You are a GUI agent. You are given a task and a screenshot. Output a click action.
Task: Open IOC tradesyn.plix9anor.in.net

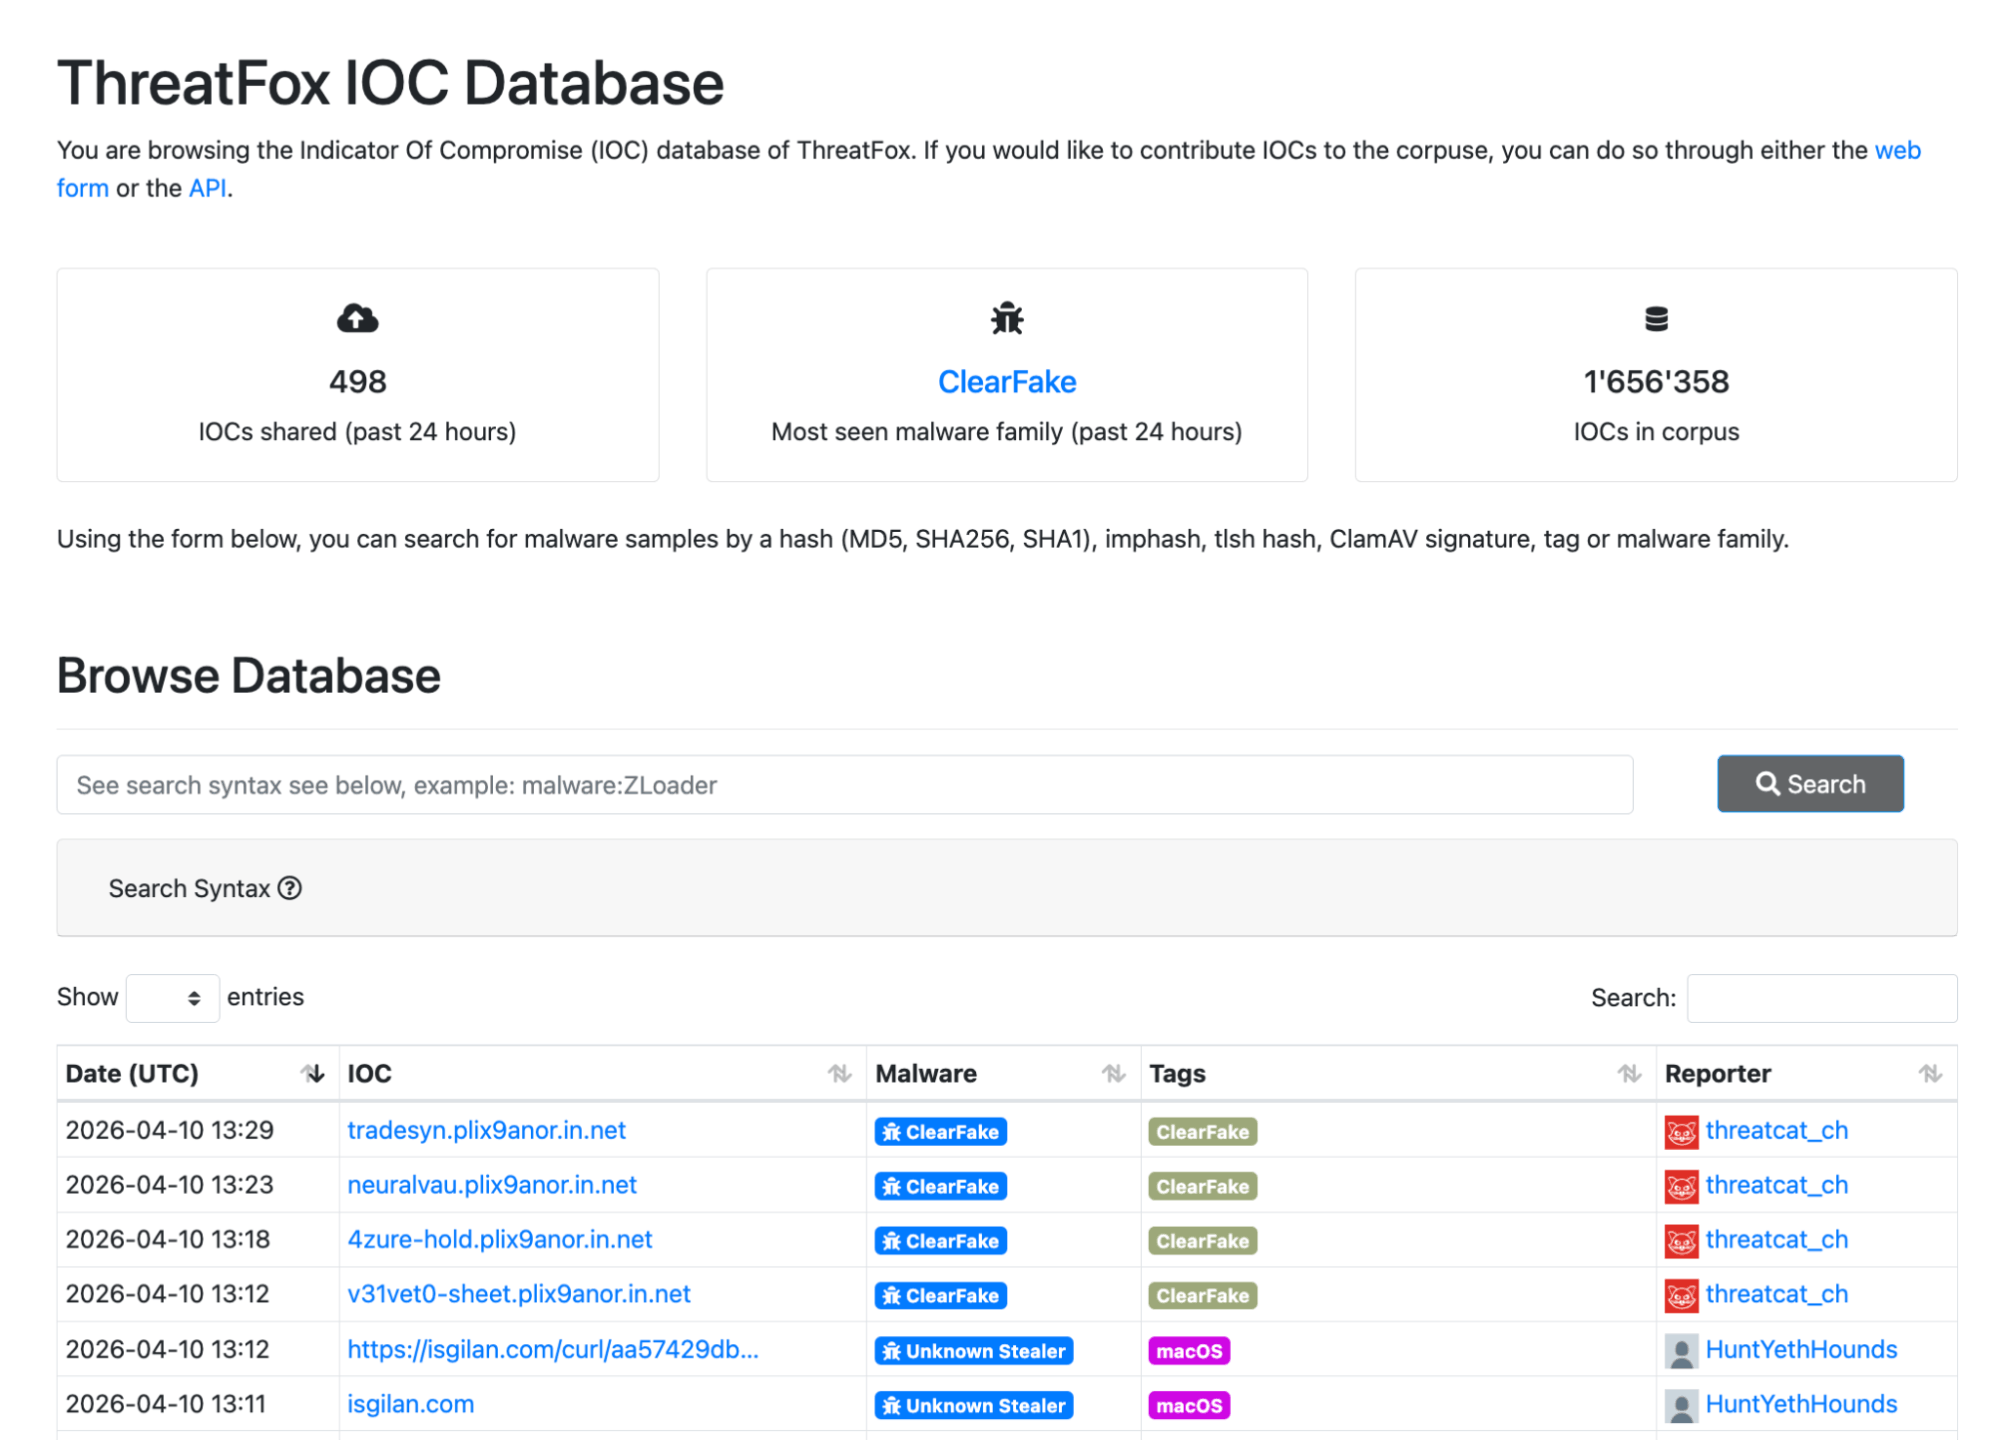point(486,1130)
